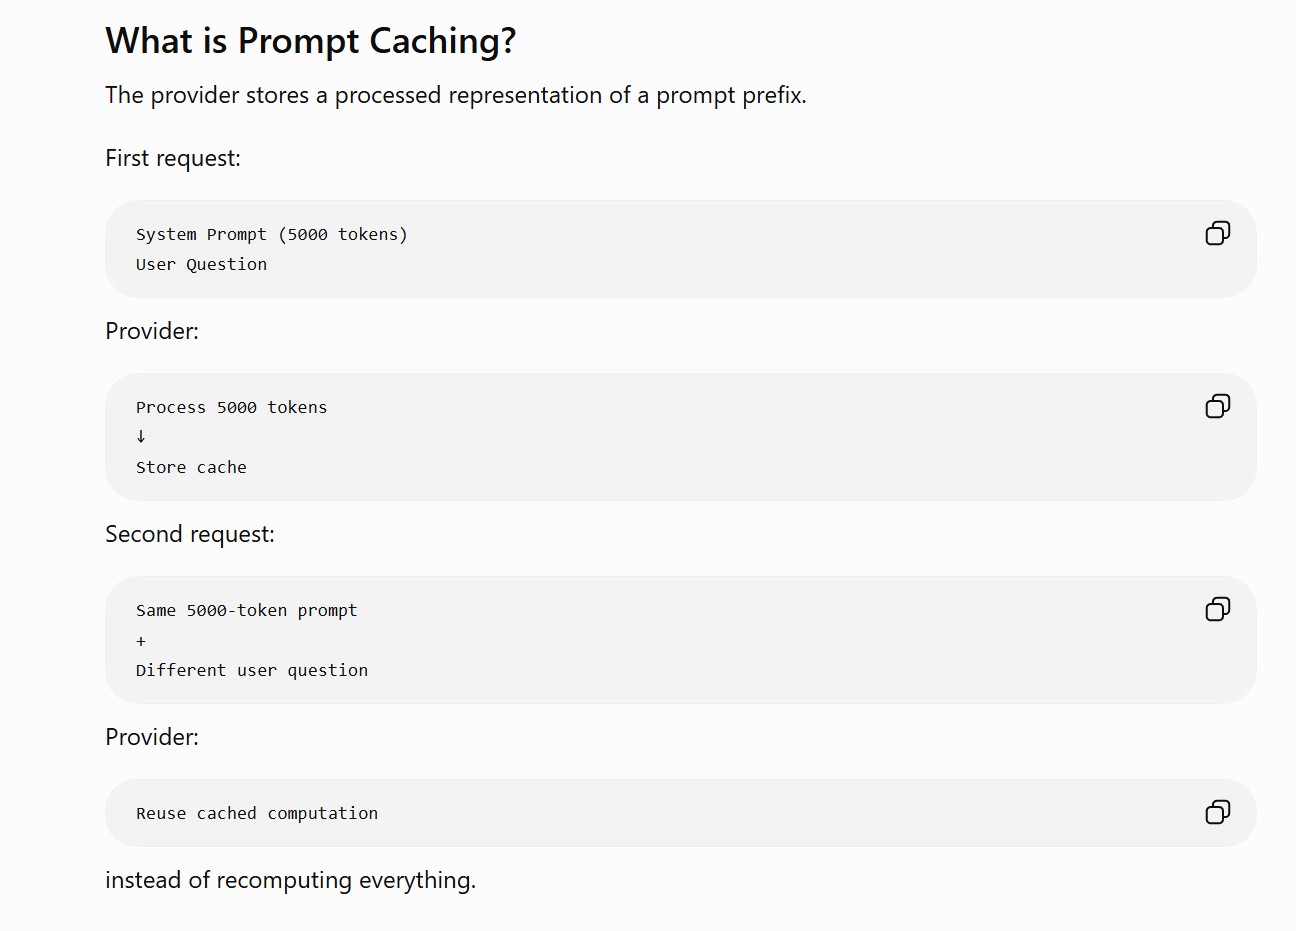Viewport: 1296px width, 931px height.
Task: Click the down arrow in provider code block
Action: [141, 436]
